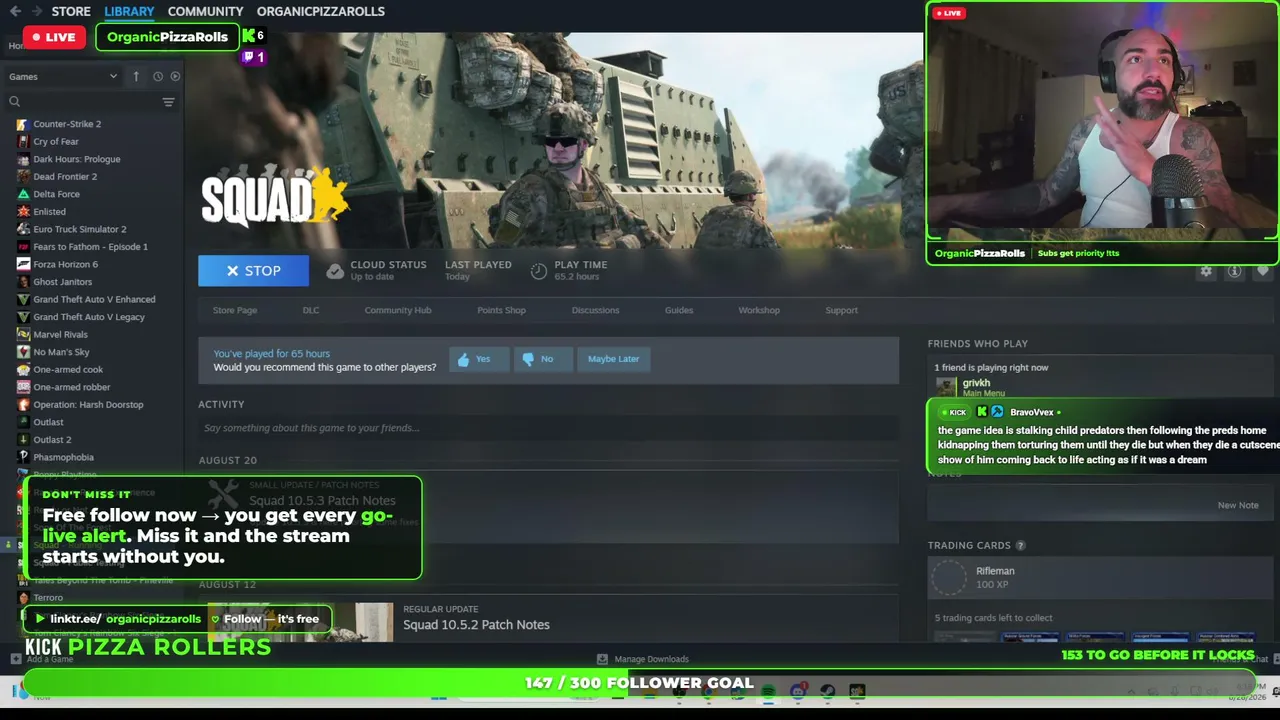Viewport: 1280px width, 720px height.
Task: Open the LIBRARY menu
Action: (x=129, y=11)
